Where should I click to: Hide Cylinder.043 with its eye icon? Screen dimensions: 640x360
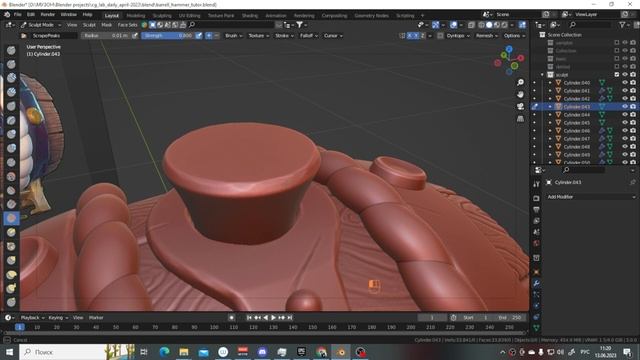624,107
